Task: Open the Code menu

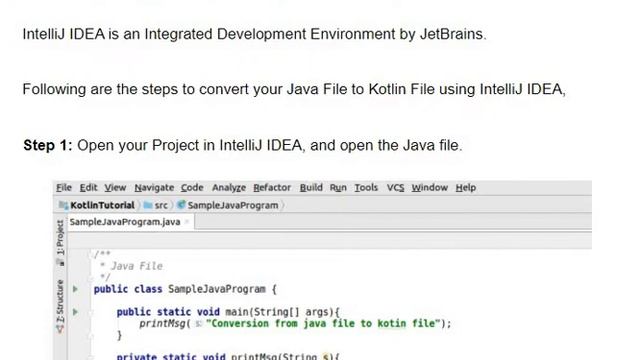Action: pyautogui.click(x=192, y=188)
